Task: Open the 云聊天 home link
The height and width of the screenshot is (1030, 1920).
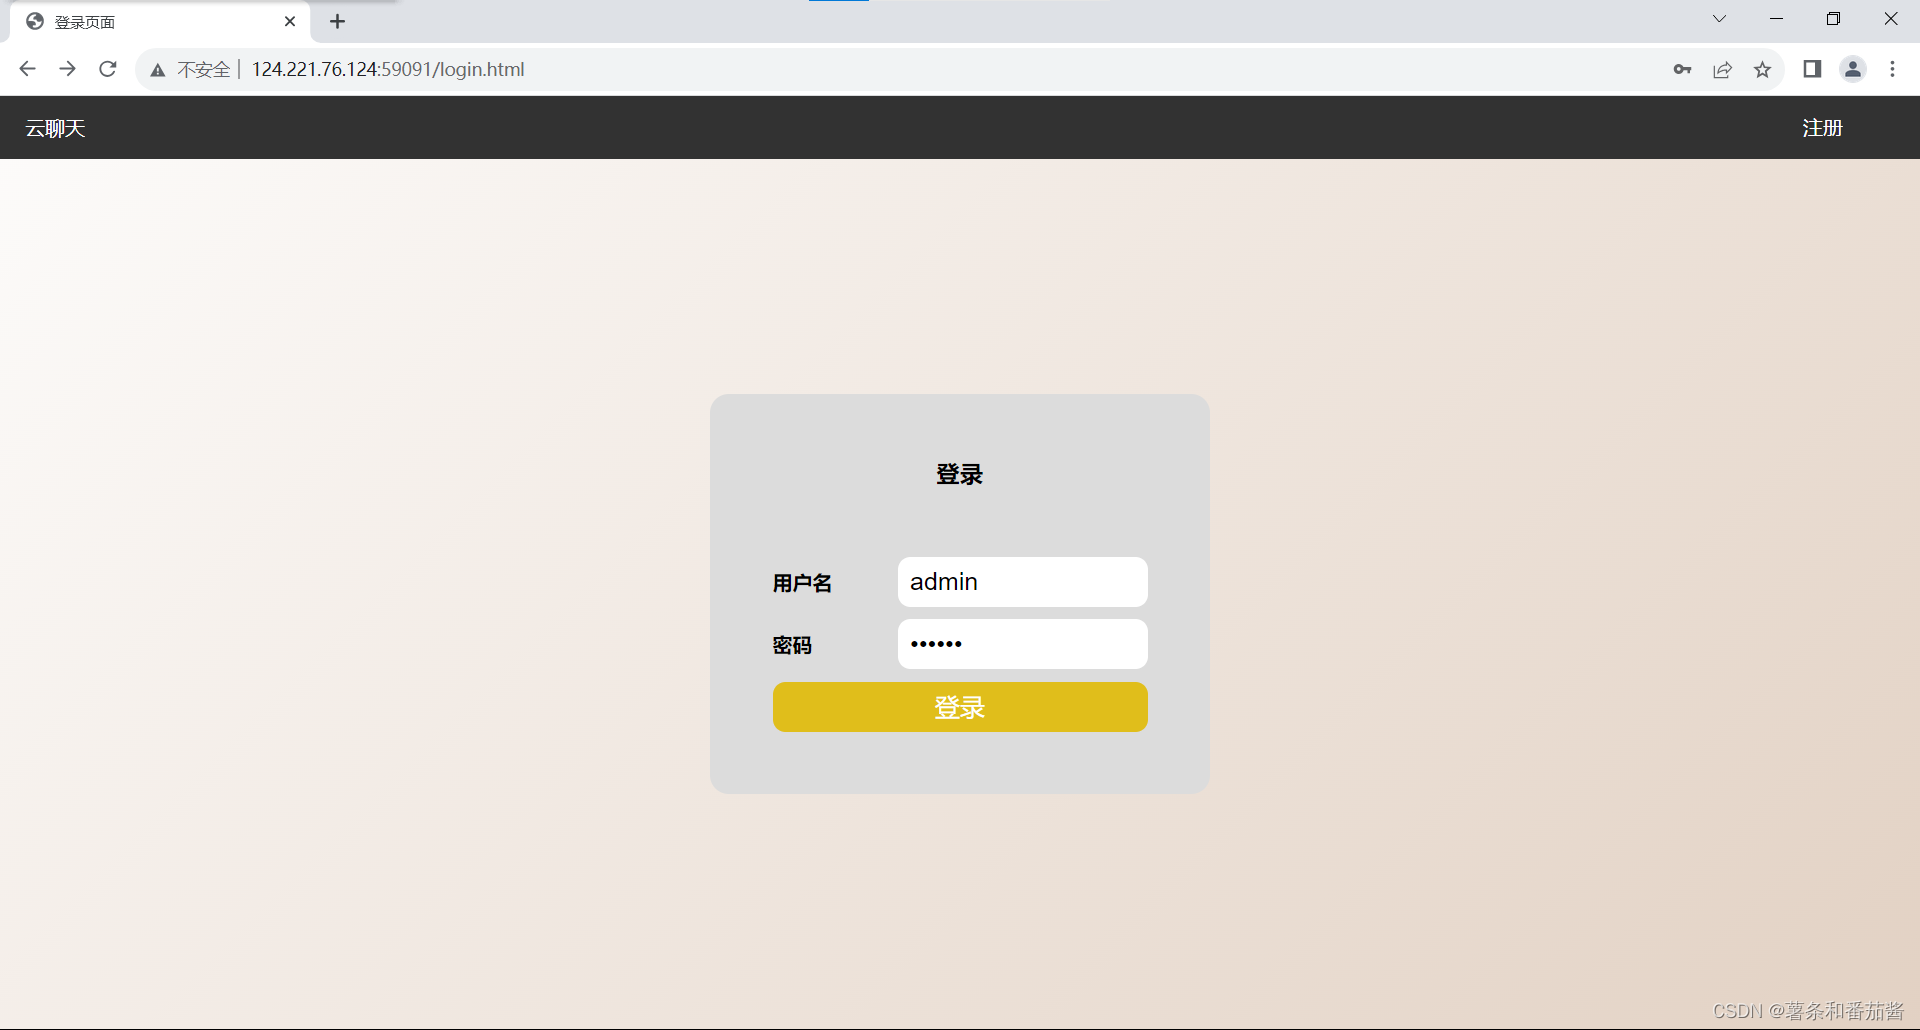Action: coord(55,128)
